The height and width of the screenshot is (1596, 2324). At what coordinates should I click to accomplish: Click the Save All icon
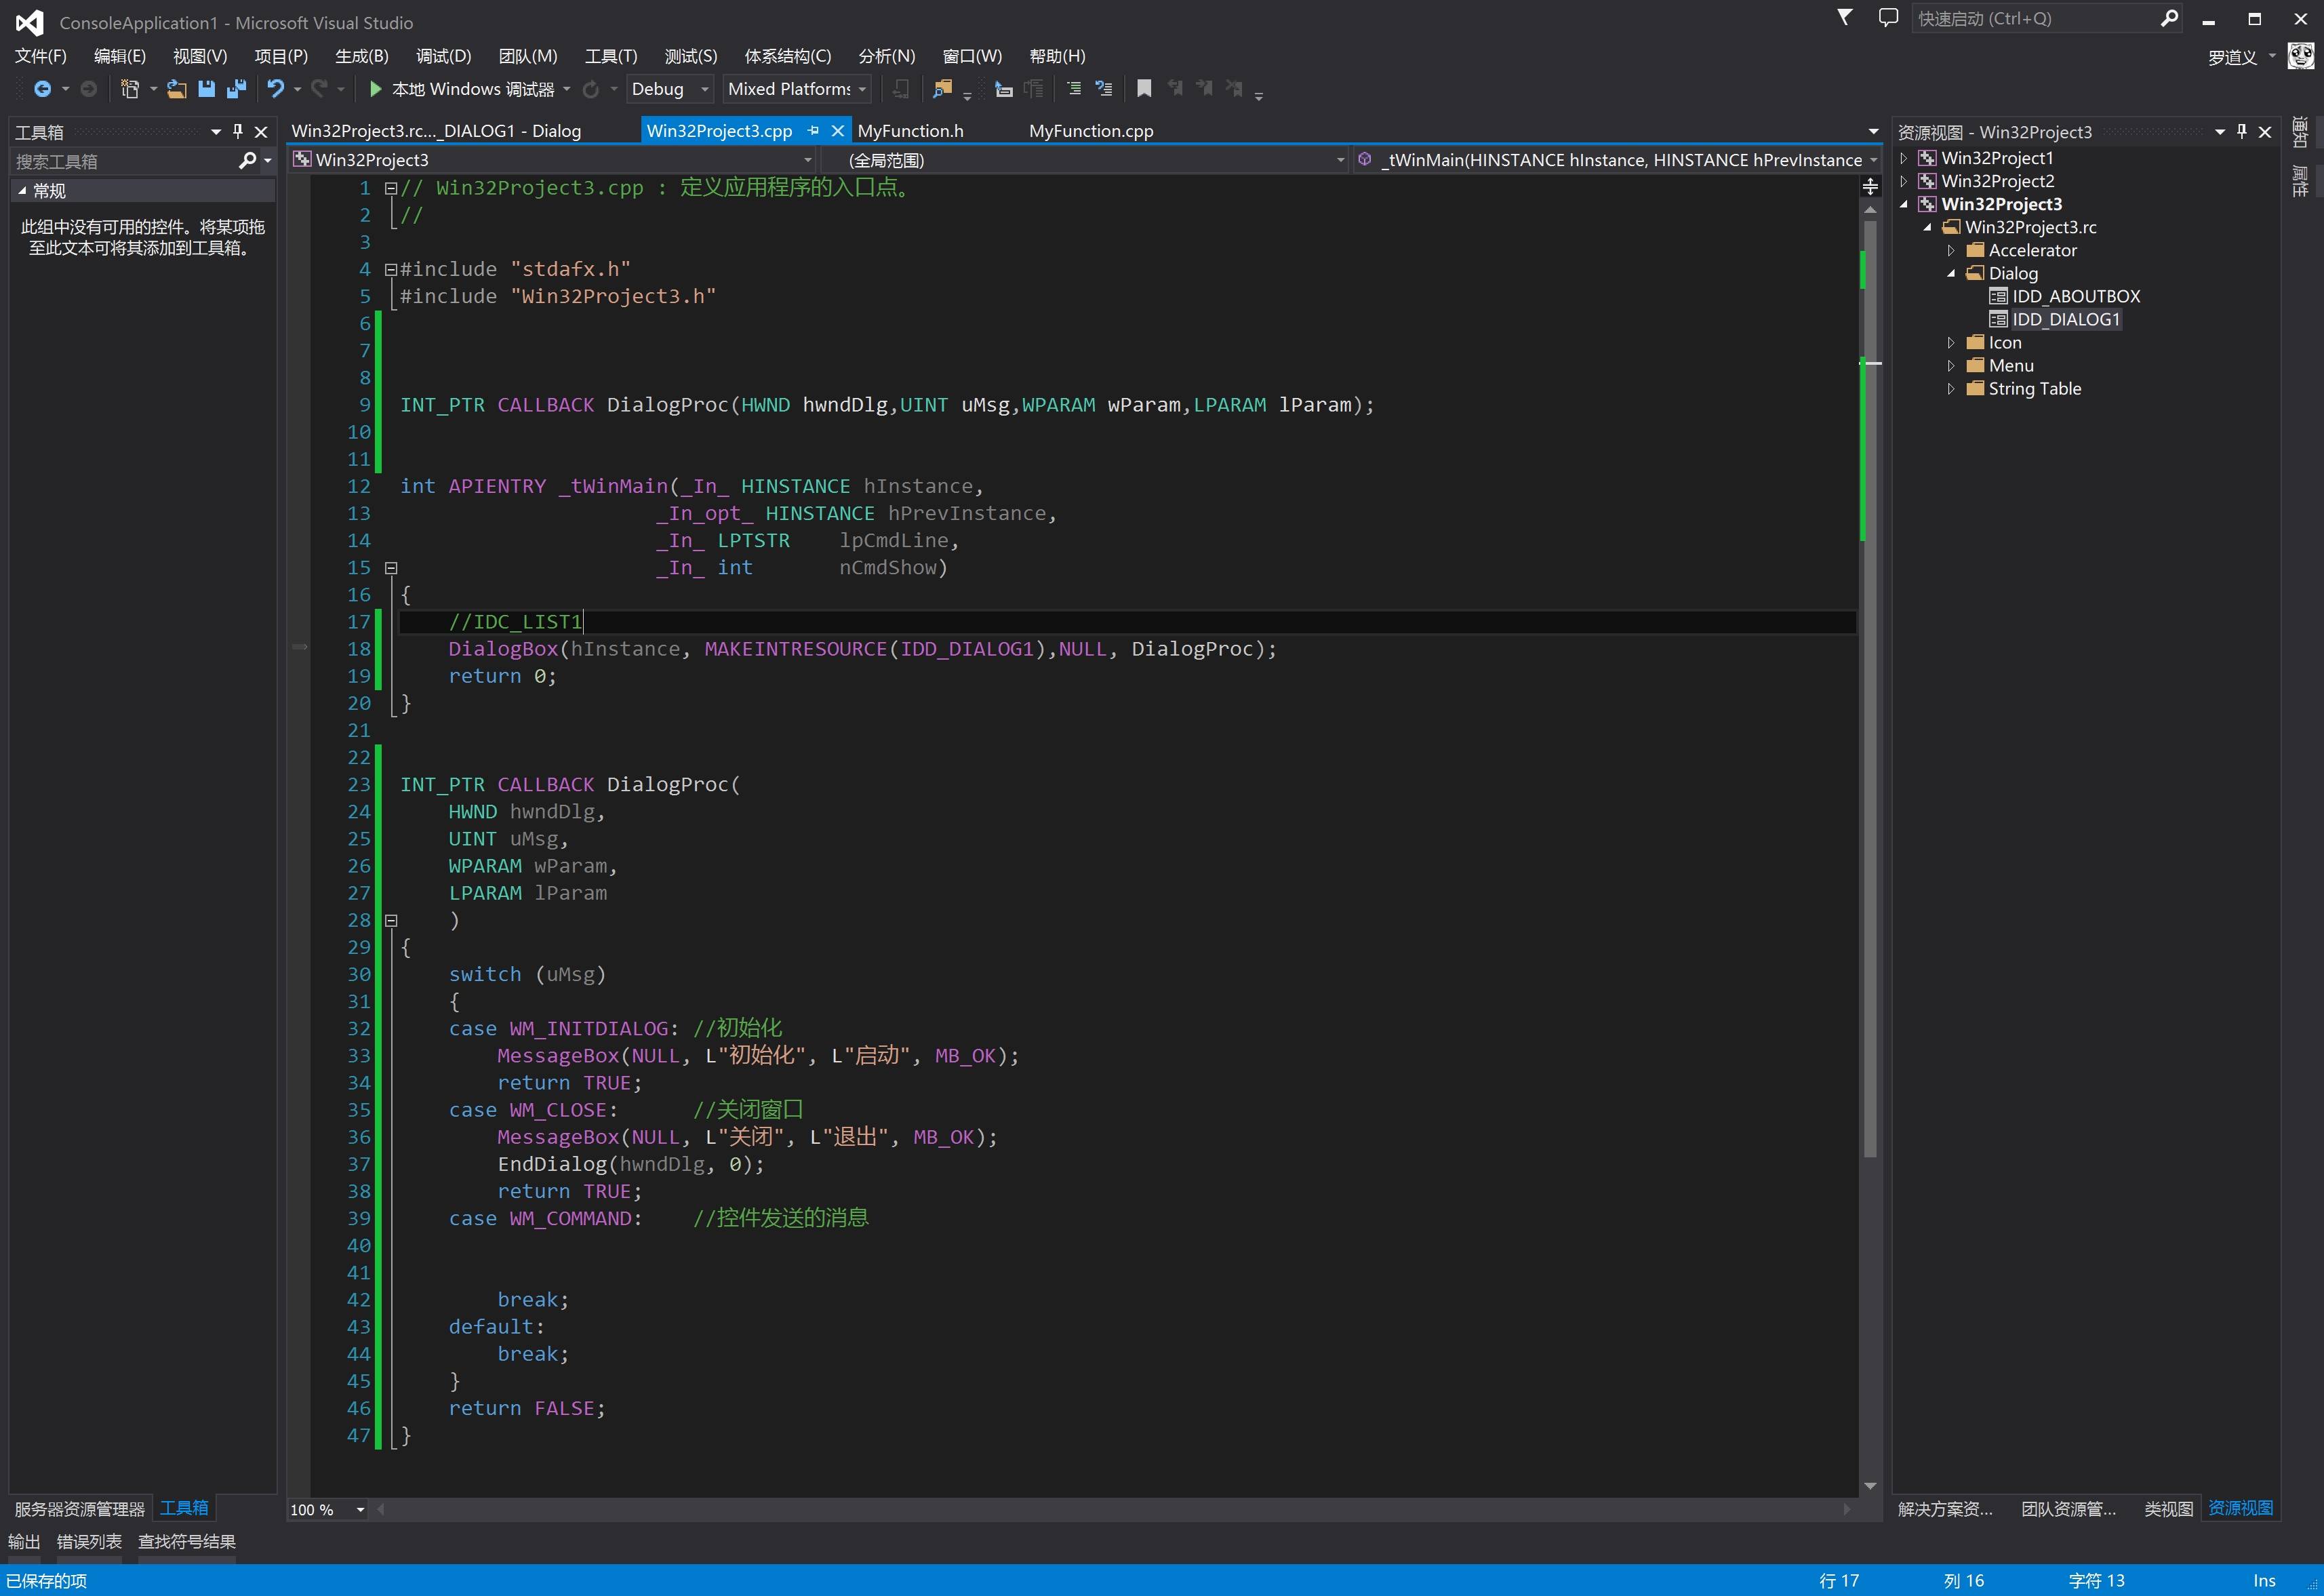[236, 89]
